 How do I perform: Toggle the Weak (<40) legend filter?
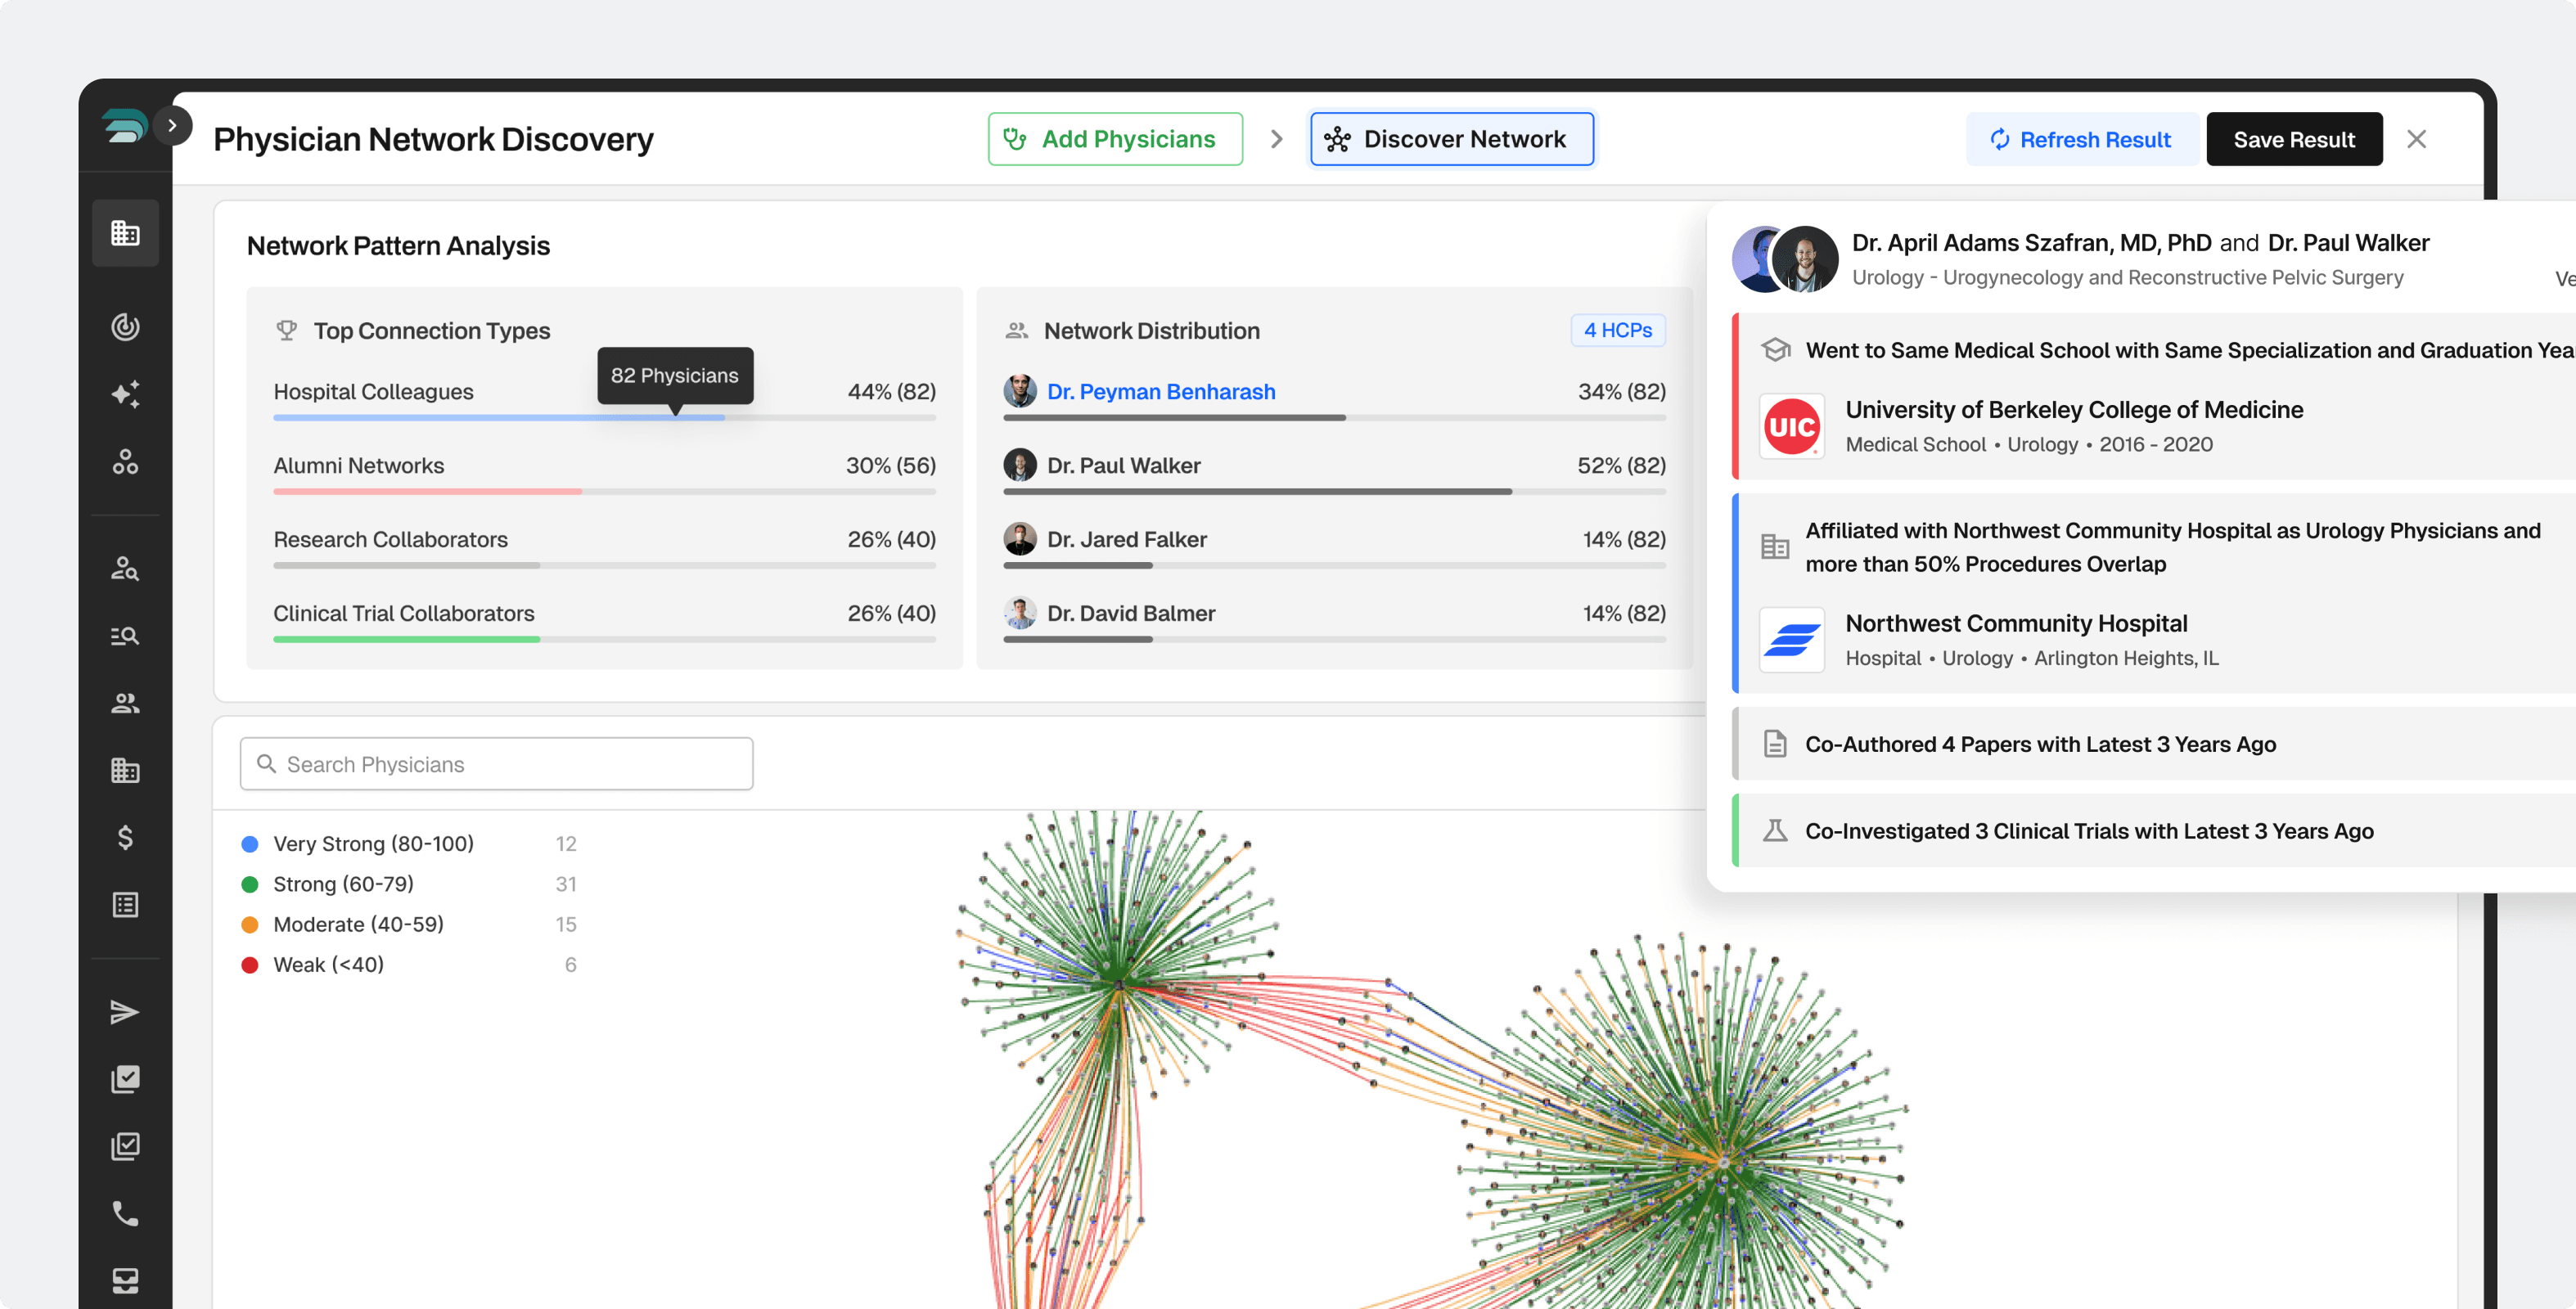(408, 965)
